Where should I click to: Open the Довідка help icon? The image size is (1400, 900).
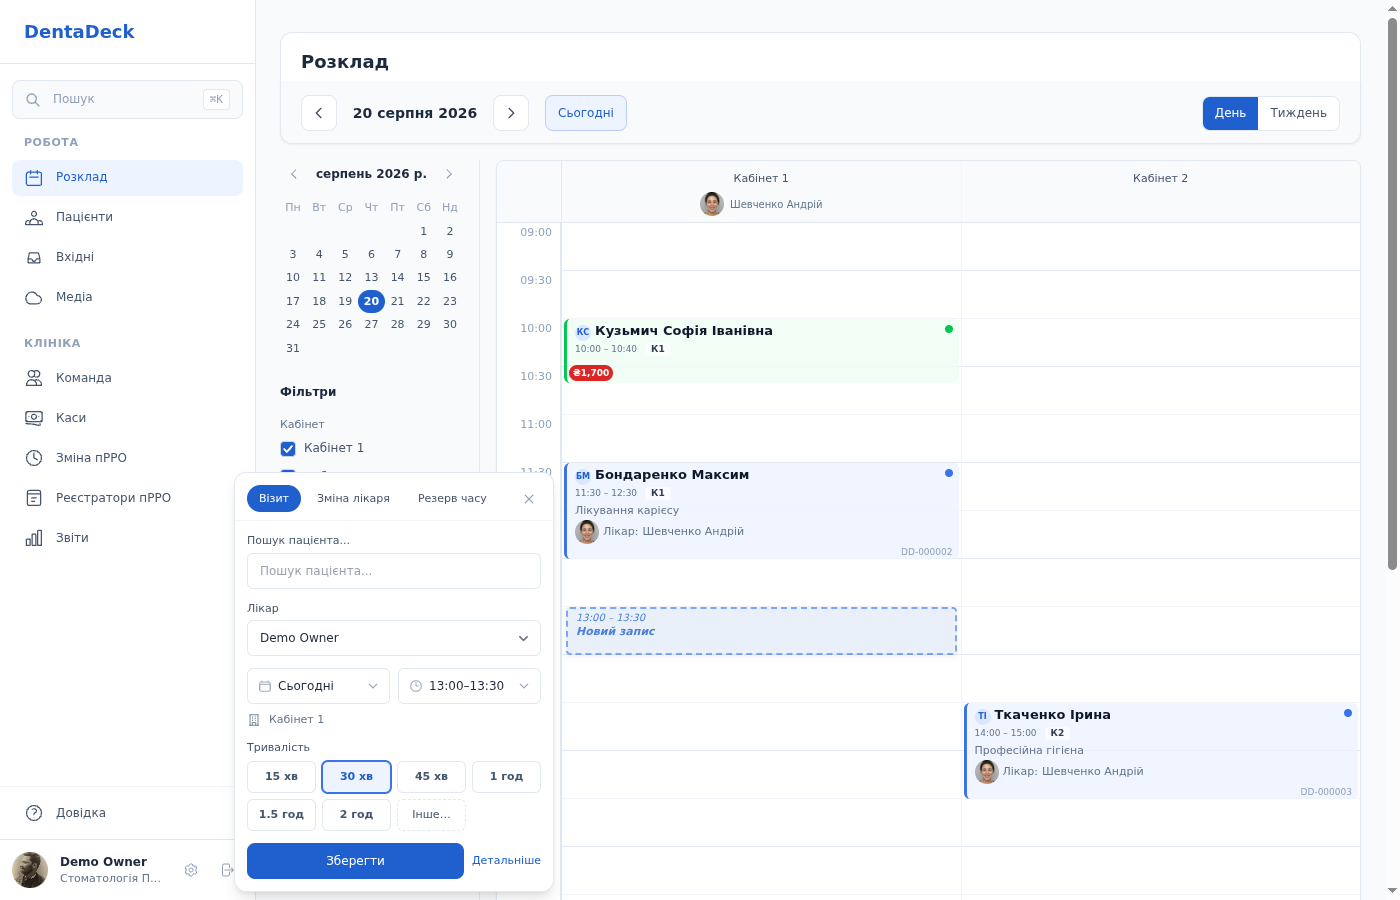34,813
